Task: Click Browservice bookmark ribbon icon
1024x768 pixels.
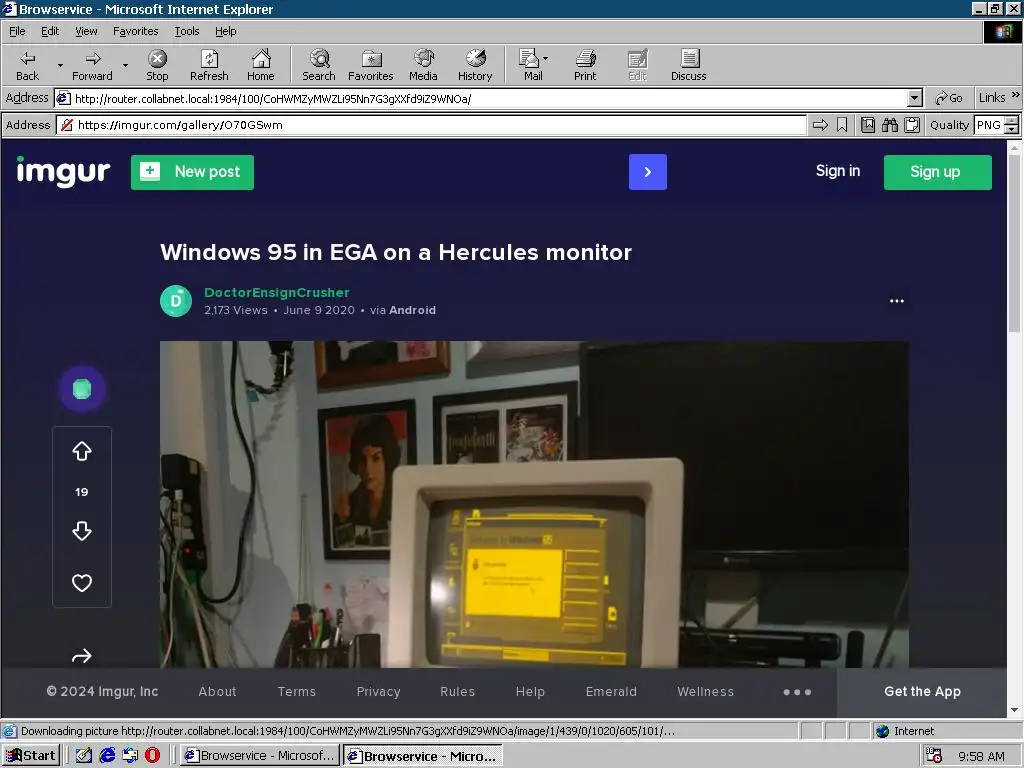Action: 842,125
